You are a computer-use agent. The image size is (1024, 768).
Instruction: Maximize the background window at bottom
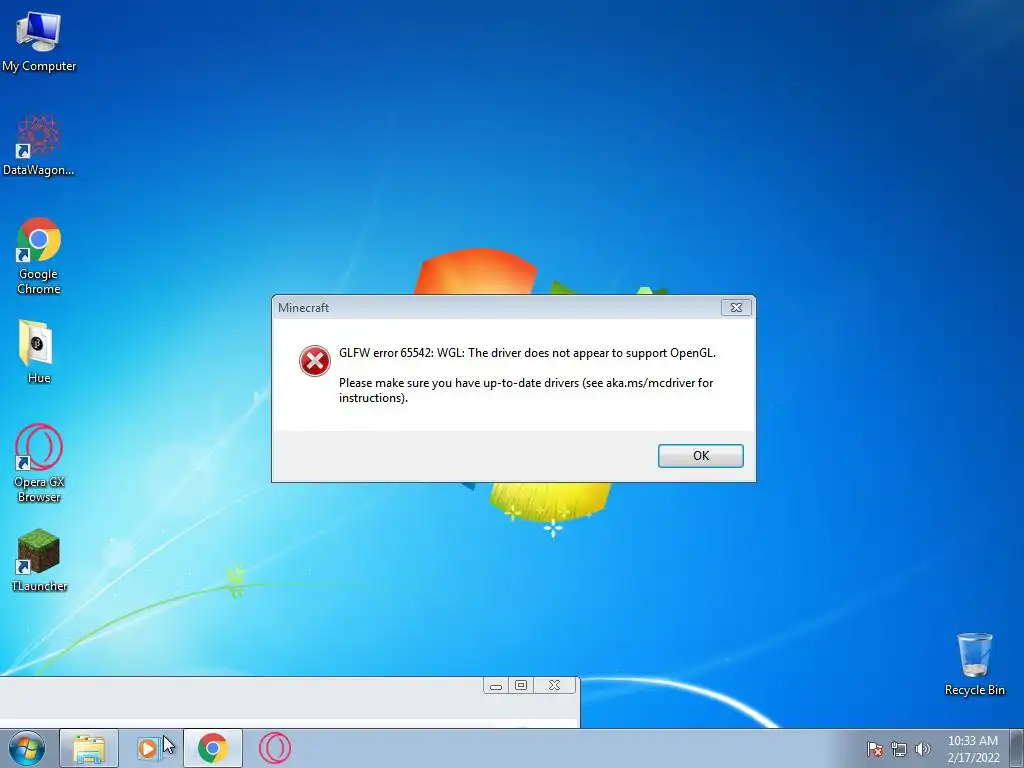click(x=520, y=685)
